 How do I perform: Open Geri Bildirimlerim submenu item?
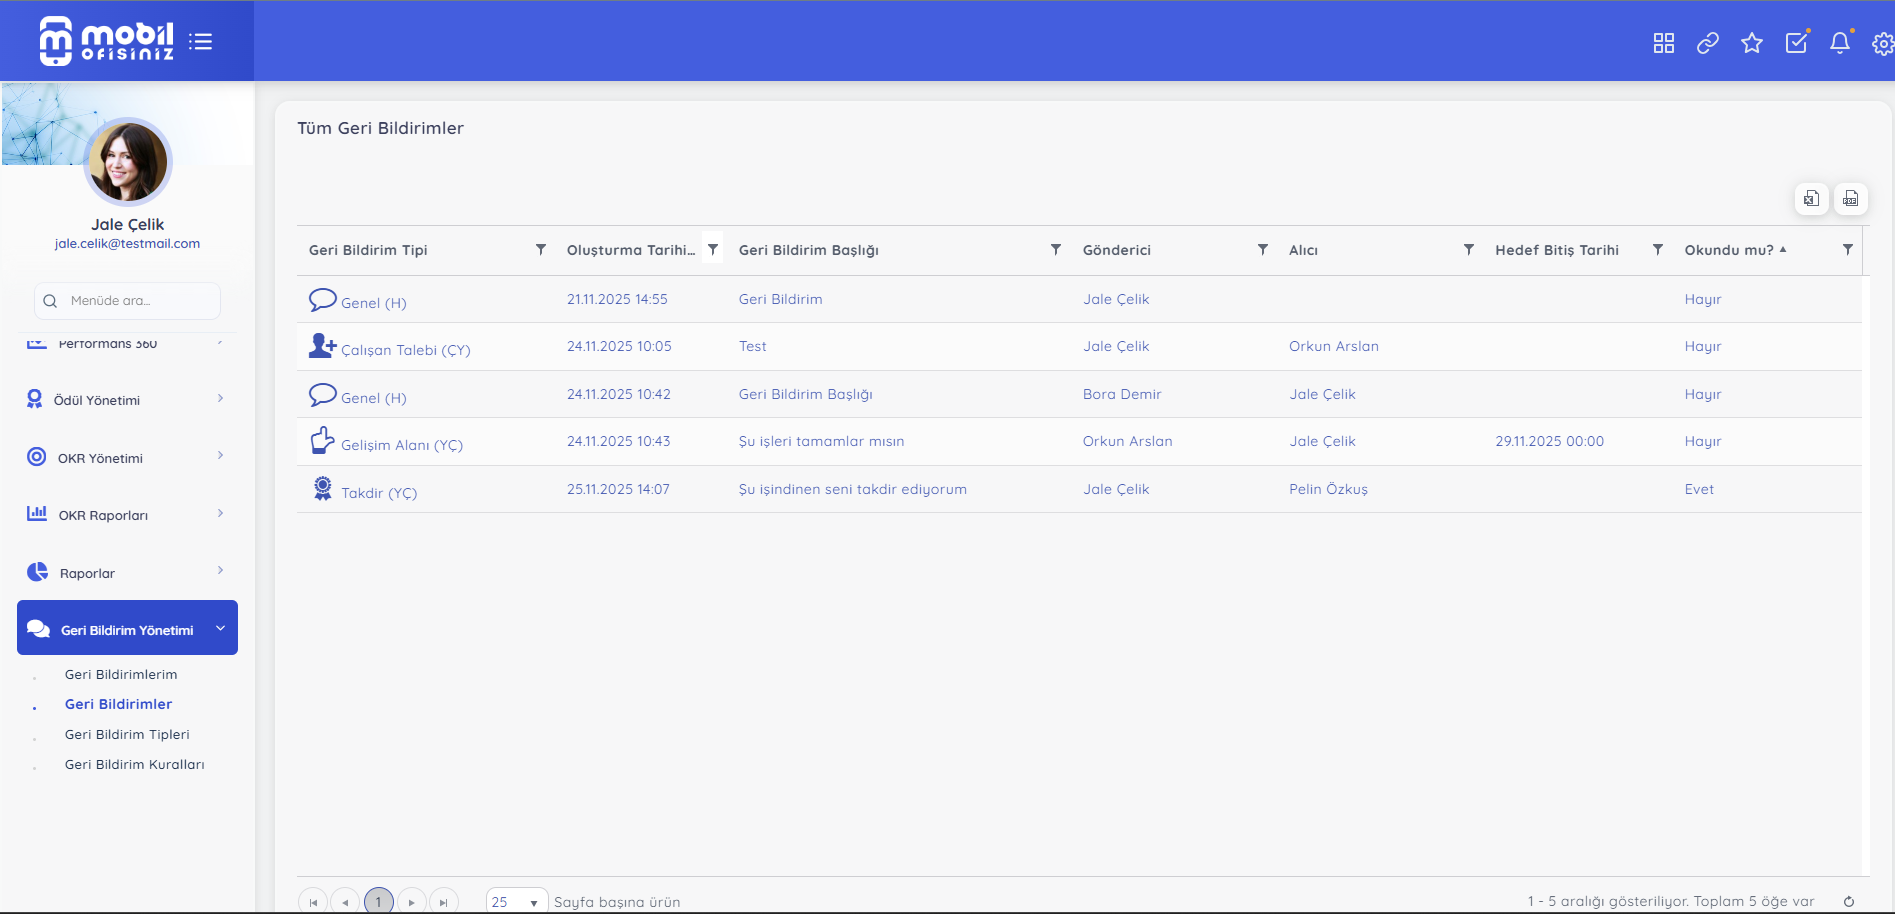click(121, 675)
